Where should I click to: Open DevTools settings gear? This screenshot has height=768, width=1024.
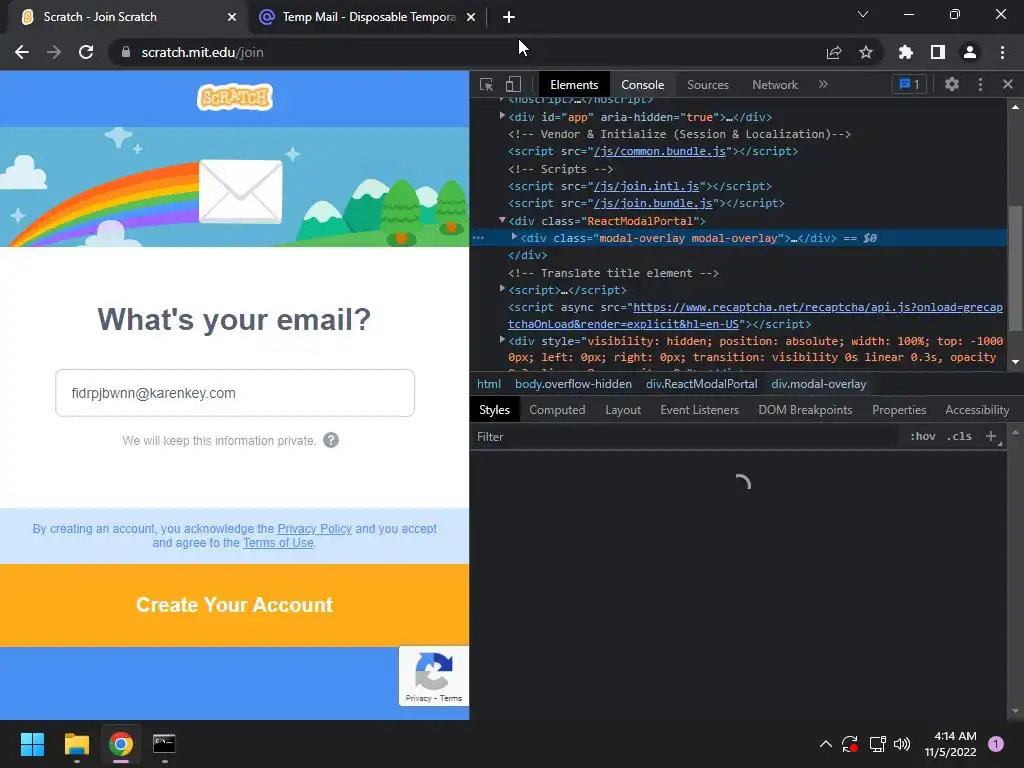[x=952, y=84]
